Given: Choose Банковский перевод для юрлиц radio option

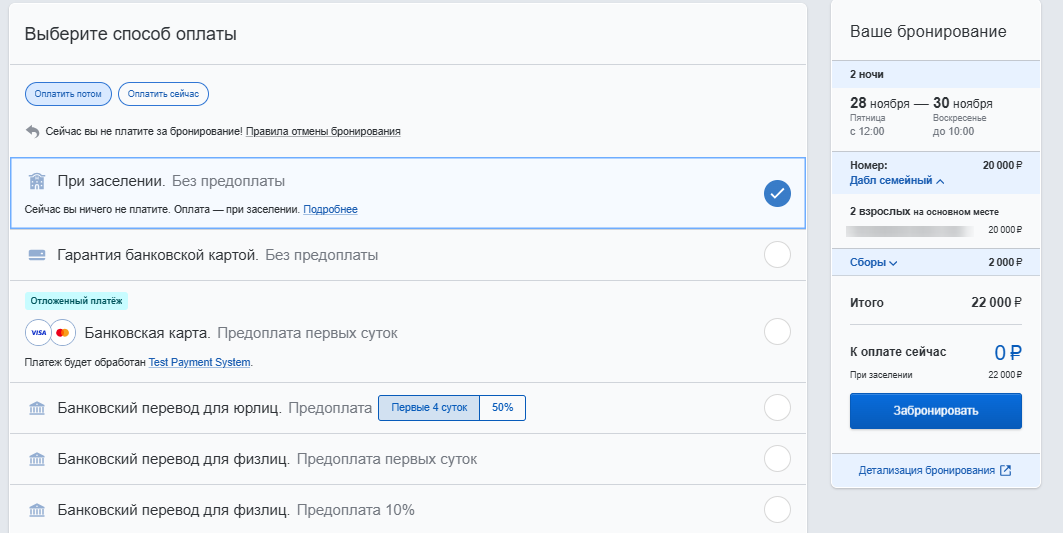Looking at the screenshot, I should pyautogui.click(x=777, y=408).
